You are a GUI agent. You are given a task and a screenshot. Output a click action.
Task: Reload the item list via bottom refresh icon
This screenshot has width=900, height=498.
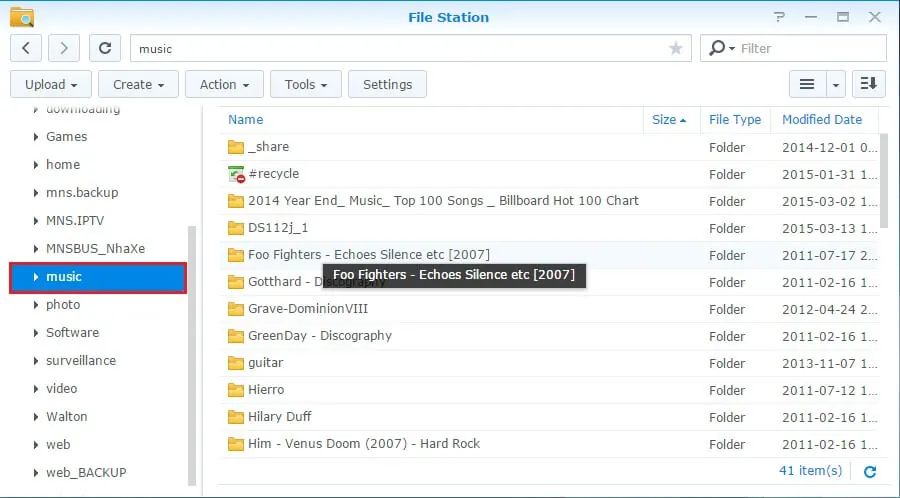[x=870, y=472]
